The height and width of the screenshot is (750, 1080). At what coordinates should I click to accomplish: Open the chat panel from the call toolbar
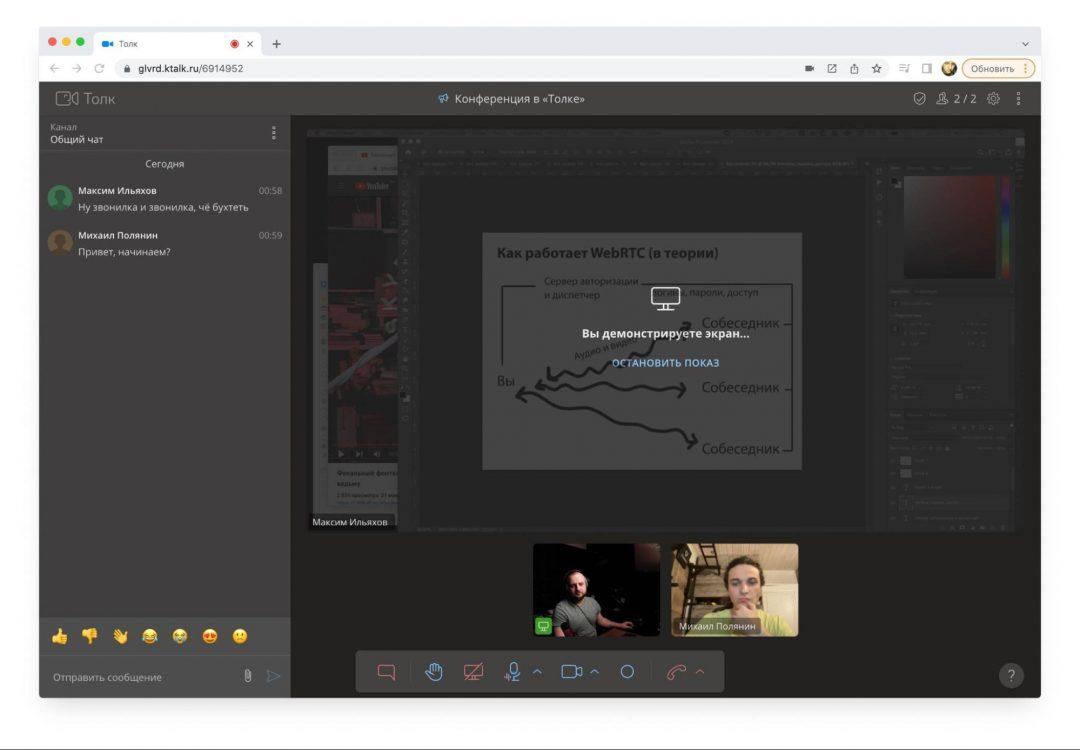click(x=386, y=672)
